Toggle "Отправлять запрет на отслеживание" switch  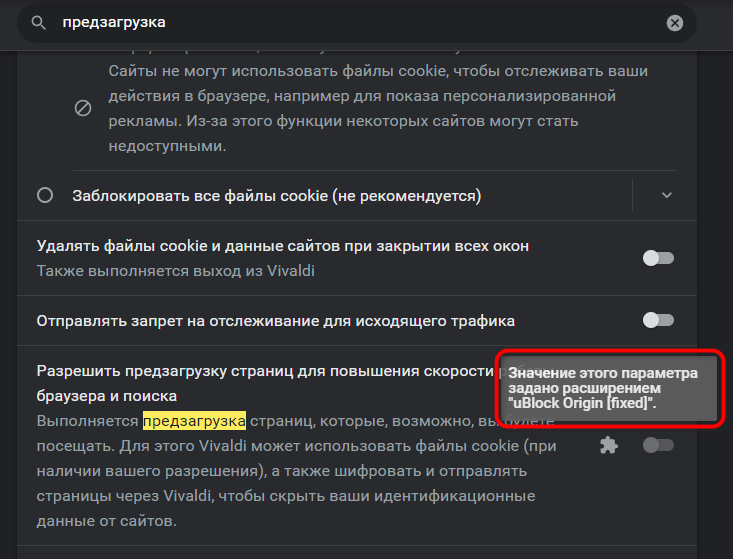(658, 321)
